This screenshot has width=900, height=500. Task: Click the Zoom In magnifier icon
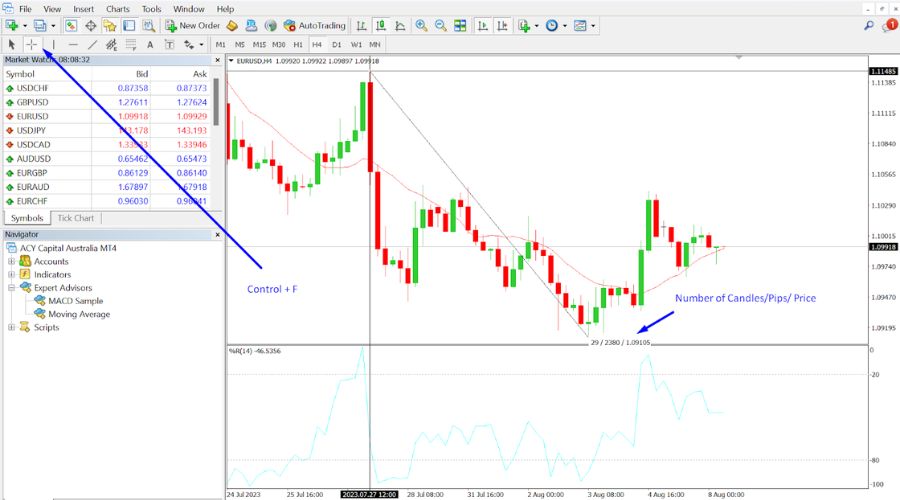click(421, 25)
